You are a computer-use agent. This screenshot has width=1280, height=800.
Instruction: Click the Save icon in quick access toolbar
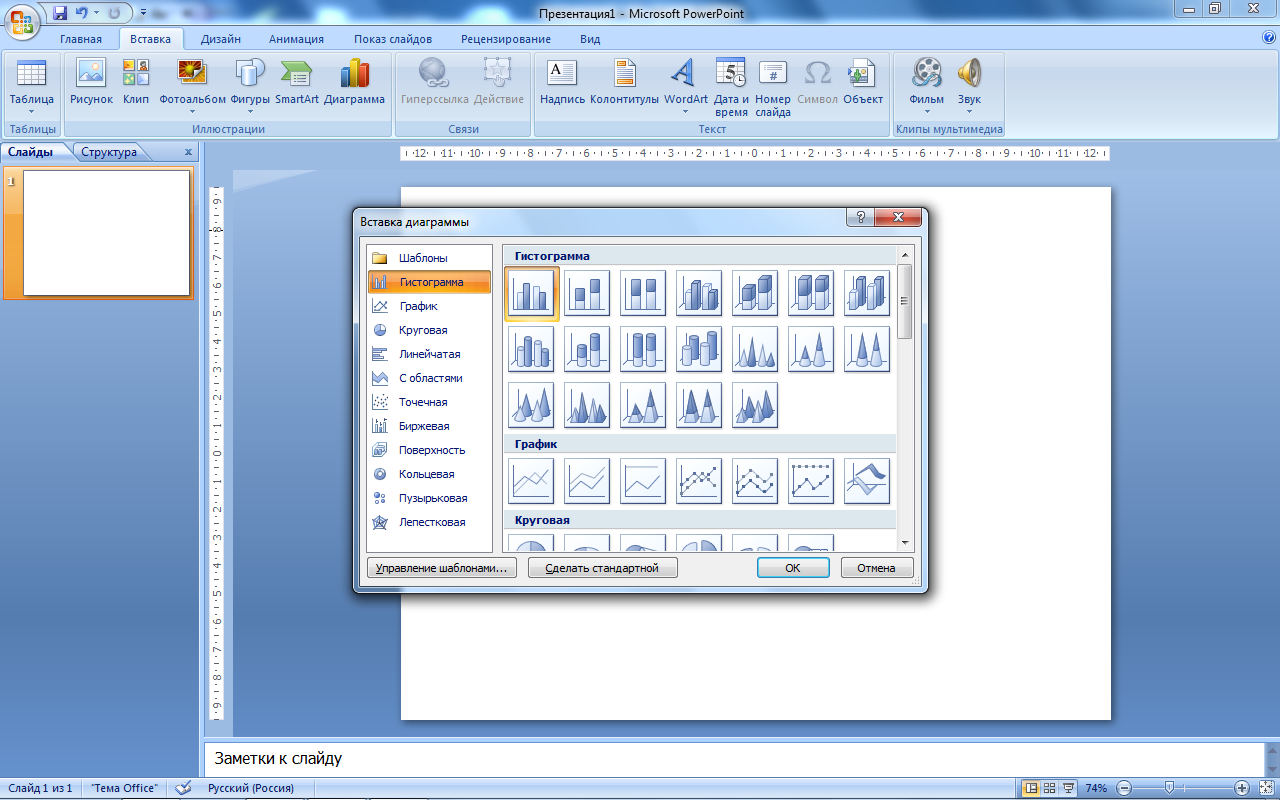coord(60,13)
